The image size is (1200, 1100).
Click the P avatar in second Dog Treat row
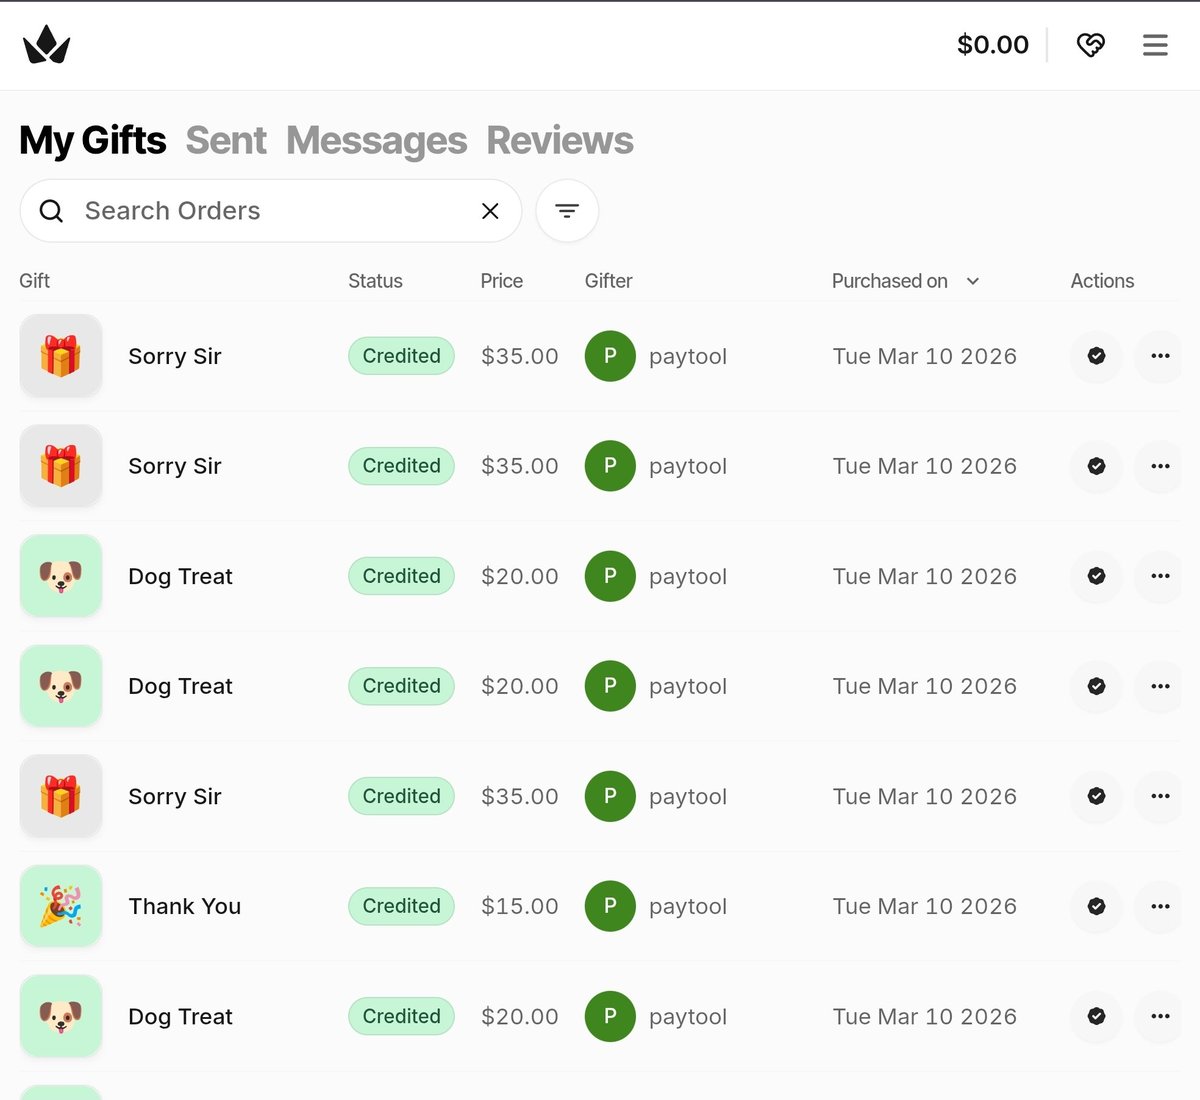(x=610, y=686)
